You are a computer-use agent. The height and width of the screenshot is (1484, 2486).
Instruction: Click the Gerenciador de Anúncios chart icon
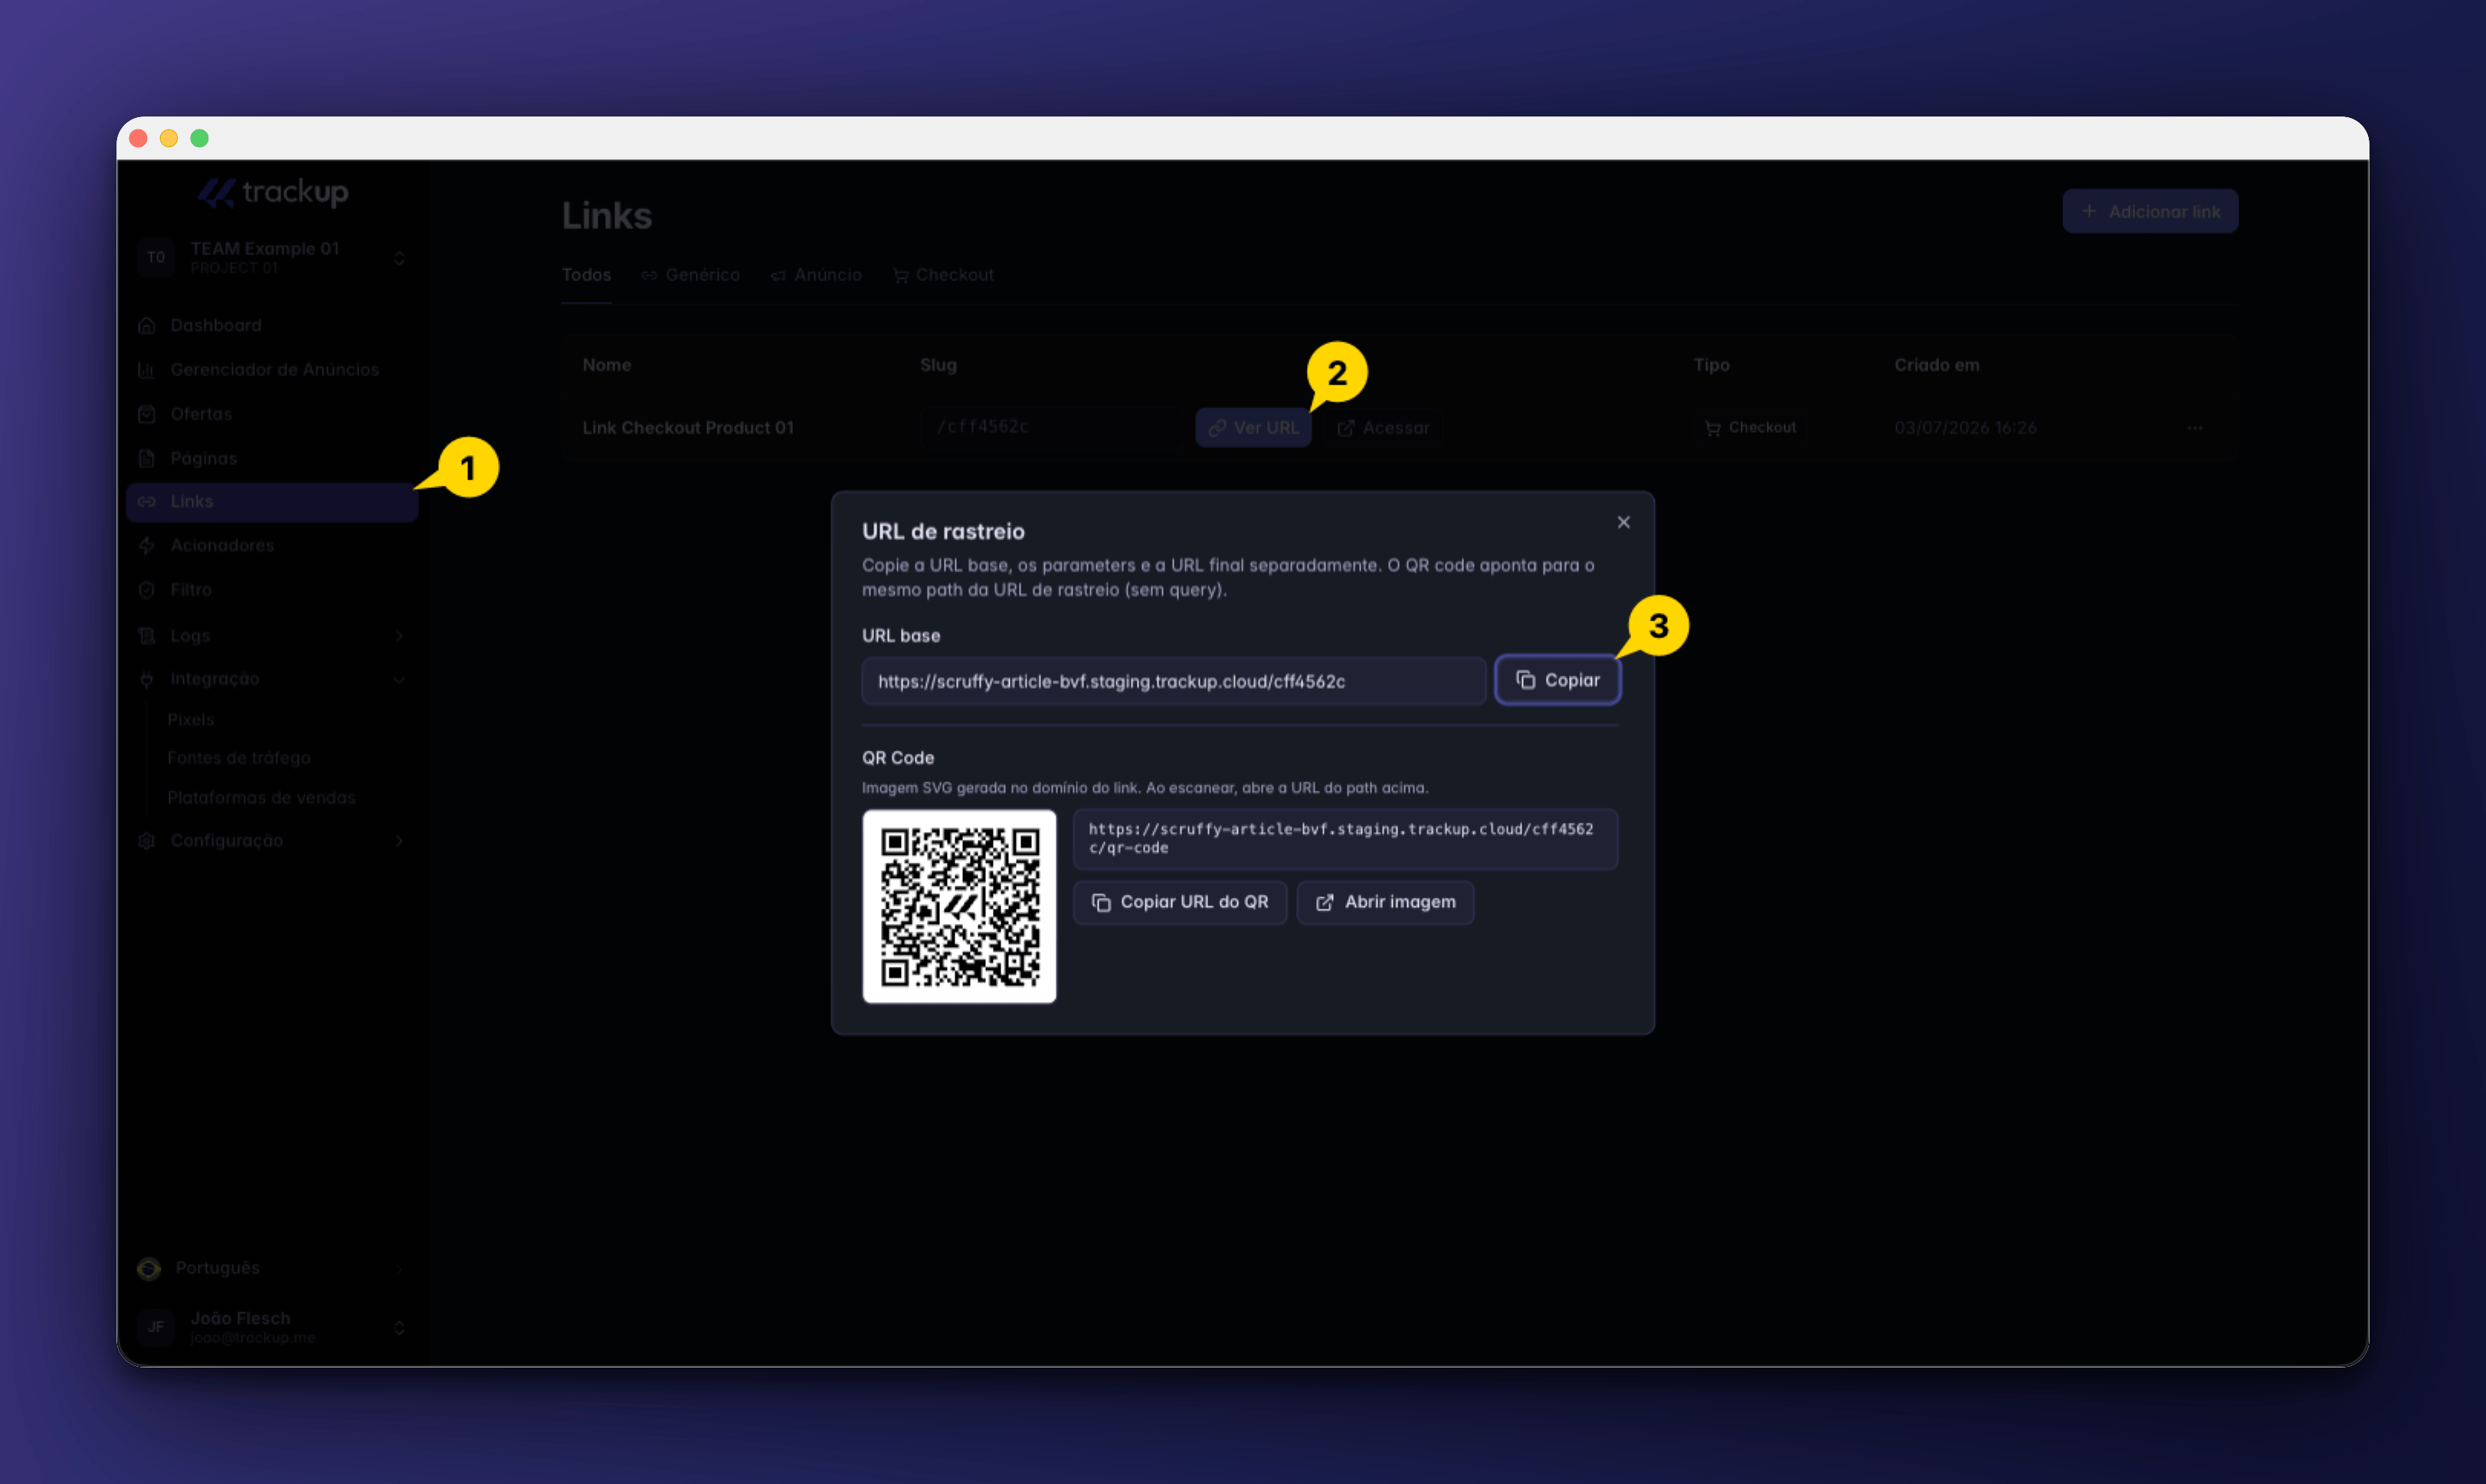pyautogui.click(x=147, y=370)
